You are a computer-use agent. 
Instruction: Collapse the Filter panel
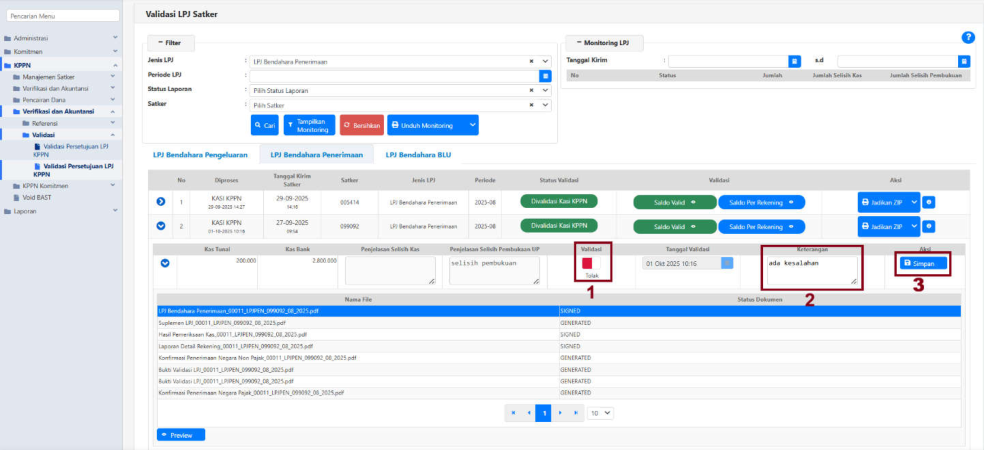click(x=168, y=43)
